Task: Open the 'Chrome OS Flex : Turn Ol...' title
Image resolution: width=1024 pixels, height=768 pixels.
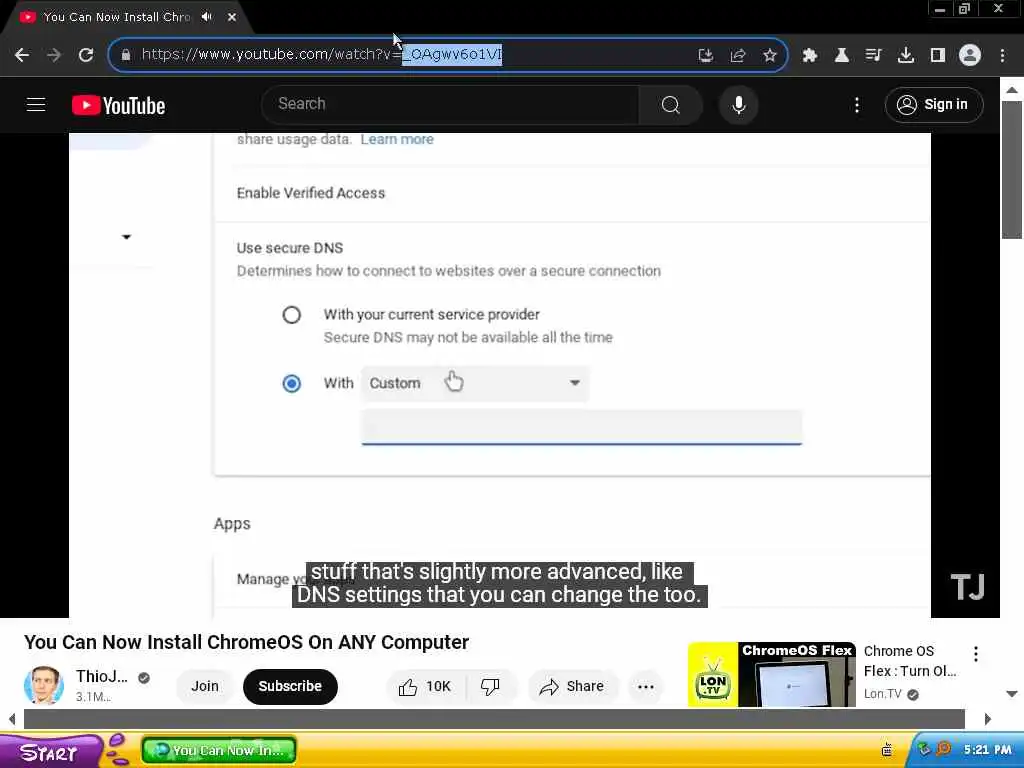Action: coord(910,661)
